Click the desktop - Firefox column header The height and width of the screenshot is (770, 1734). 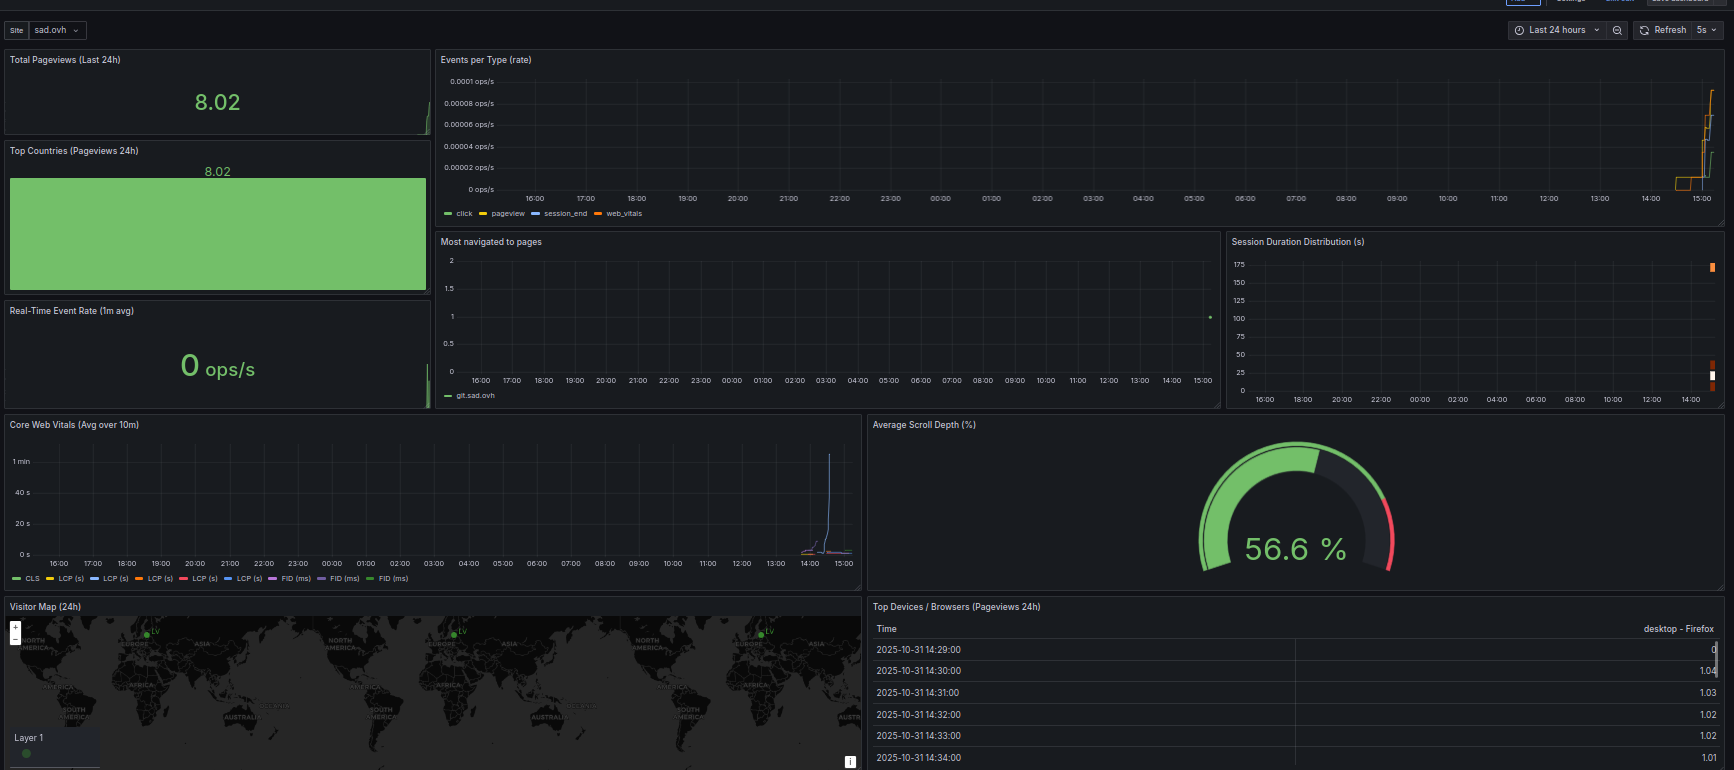coord(1678,629)
